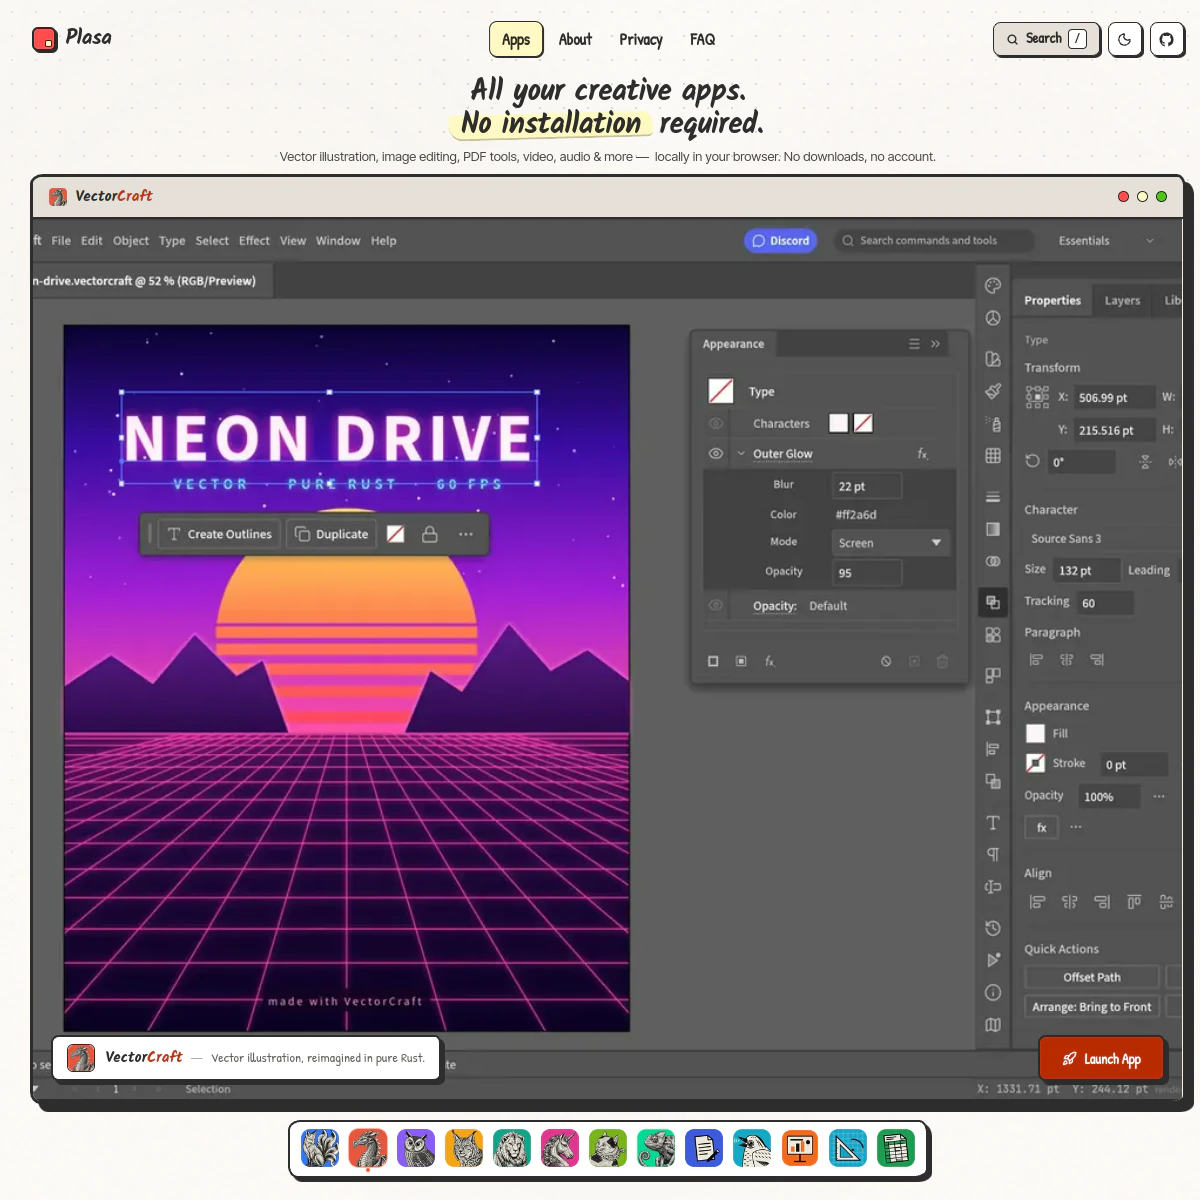Screen dimensions: 1200x1200
Task: Click the lock icon in floating toolbar
Action: tap(430, 534)
